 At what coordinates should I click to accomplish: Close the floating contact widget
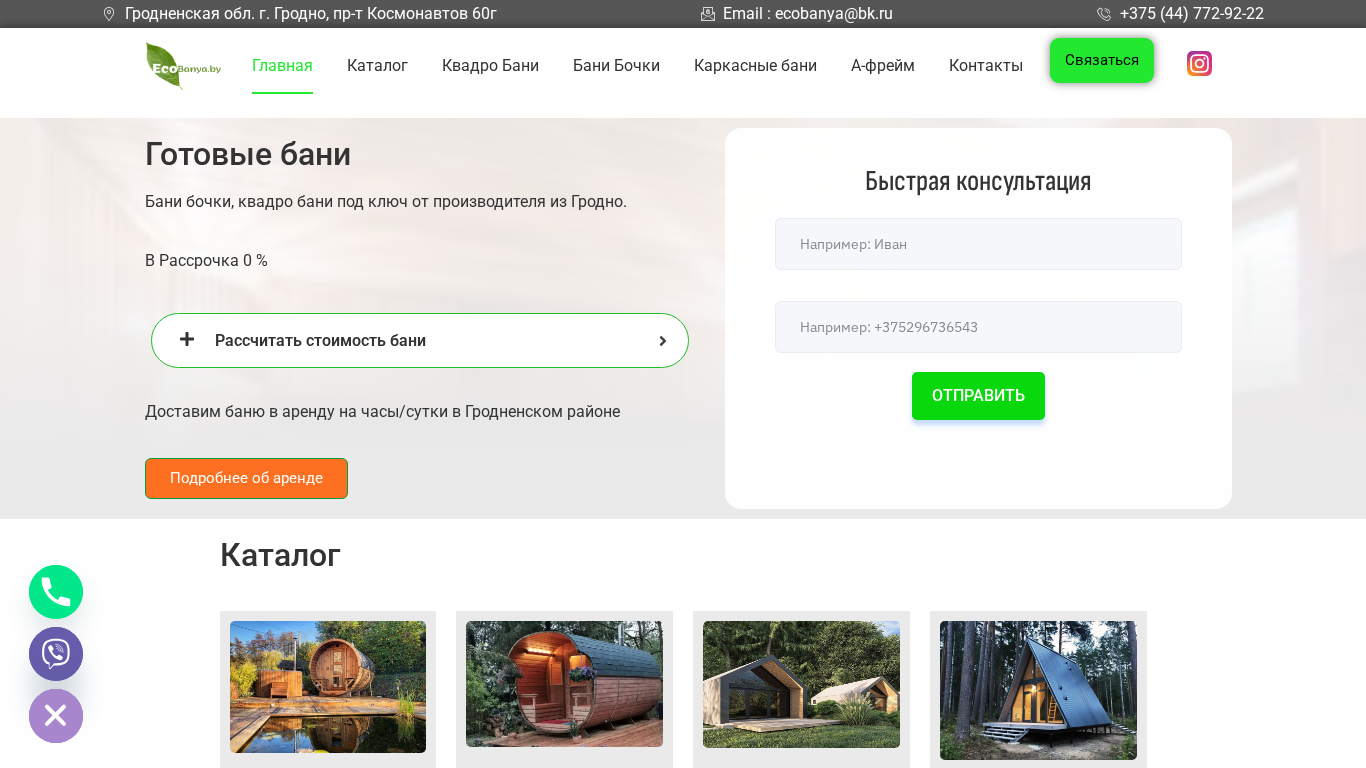coord(56,716)
